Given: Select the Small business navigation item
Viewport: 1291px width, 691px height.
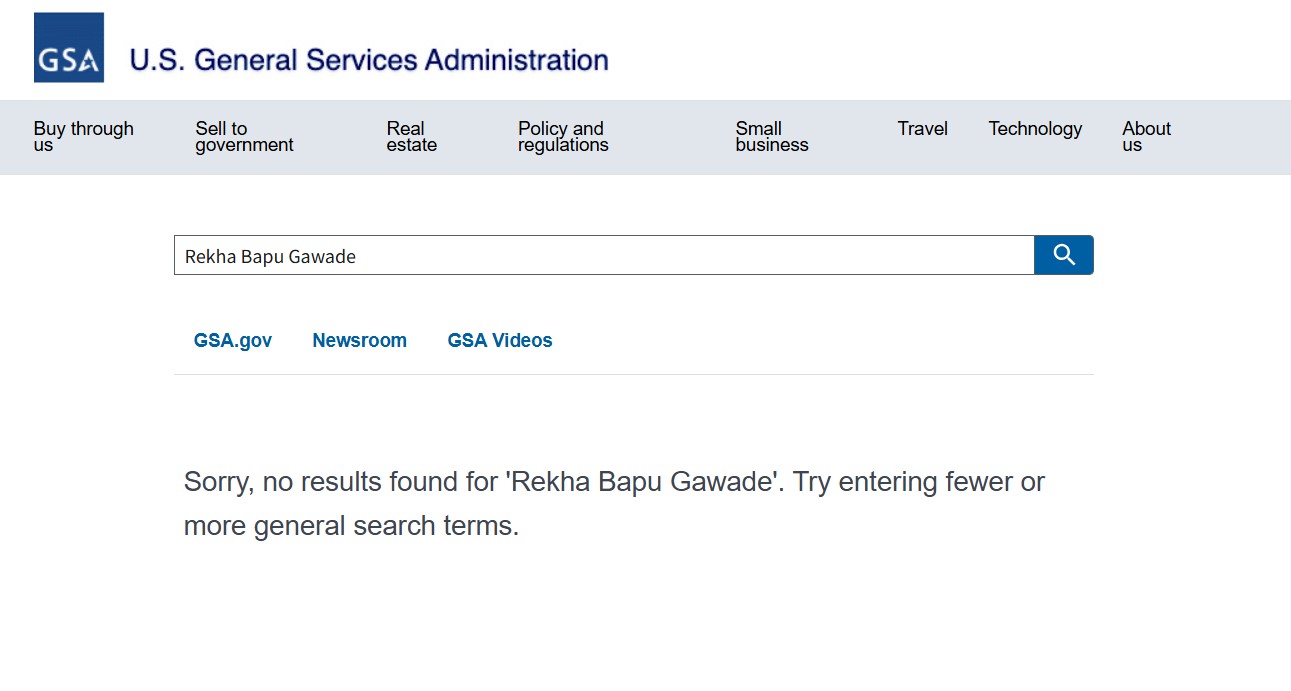Looking at the screenshot, I should (x=771, y=137).
